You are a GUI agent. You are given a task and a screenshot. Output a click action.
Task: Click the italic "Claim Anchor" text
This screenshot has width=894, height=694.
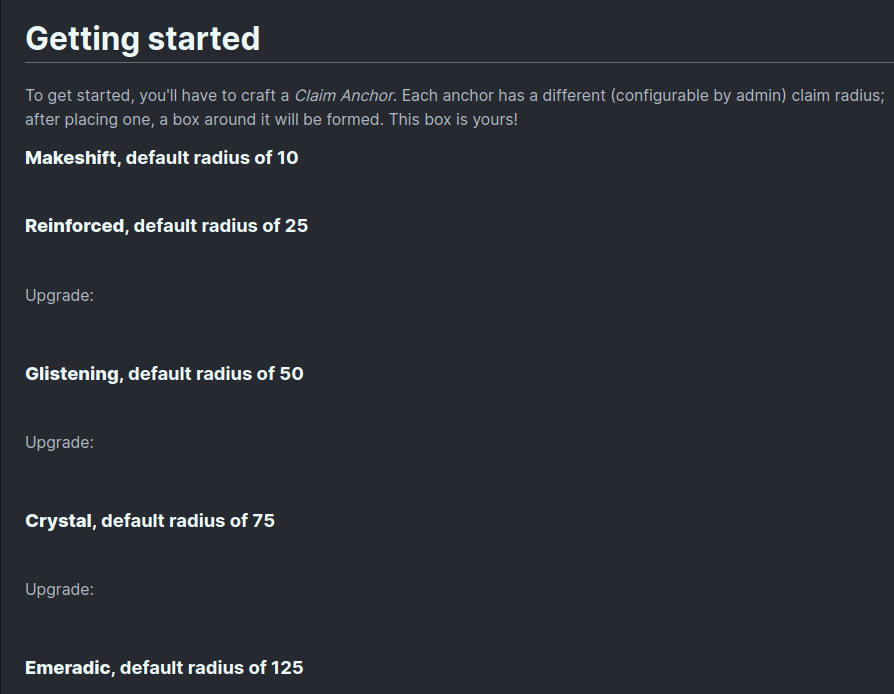[344, 95]
